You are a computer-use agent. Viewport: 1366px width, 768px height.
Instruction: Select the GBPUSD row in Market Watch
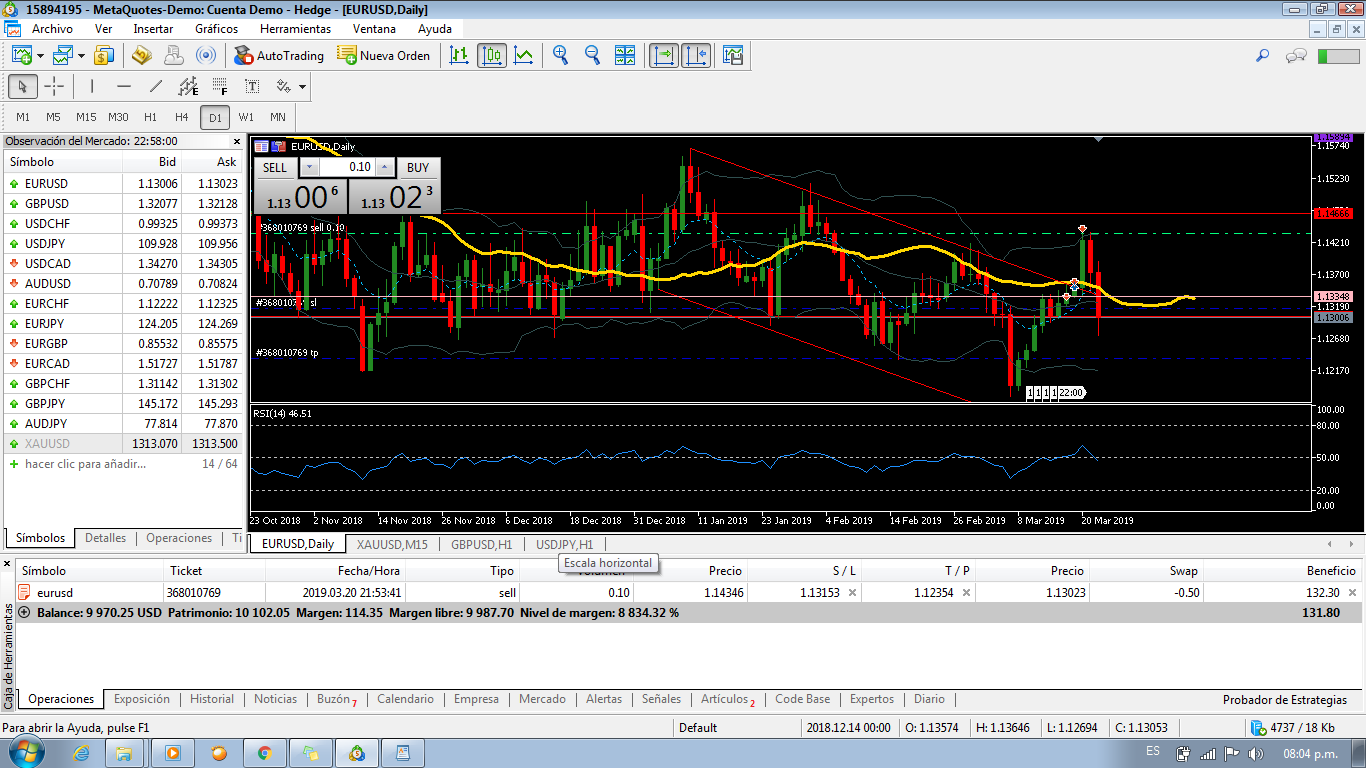(x=124, y=204)
